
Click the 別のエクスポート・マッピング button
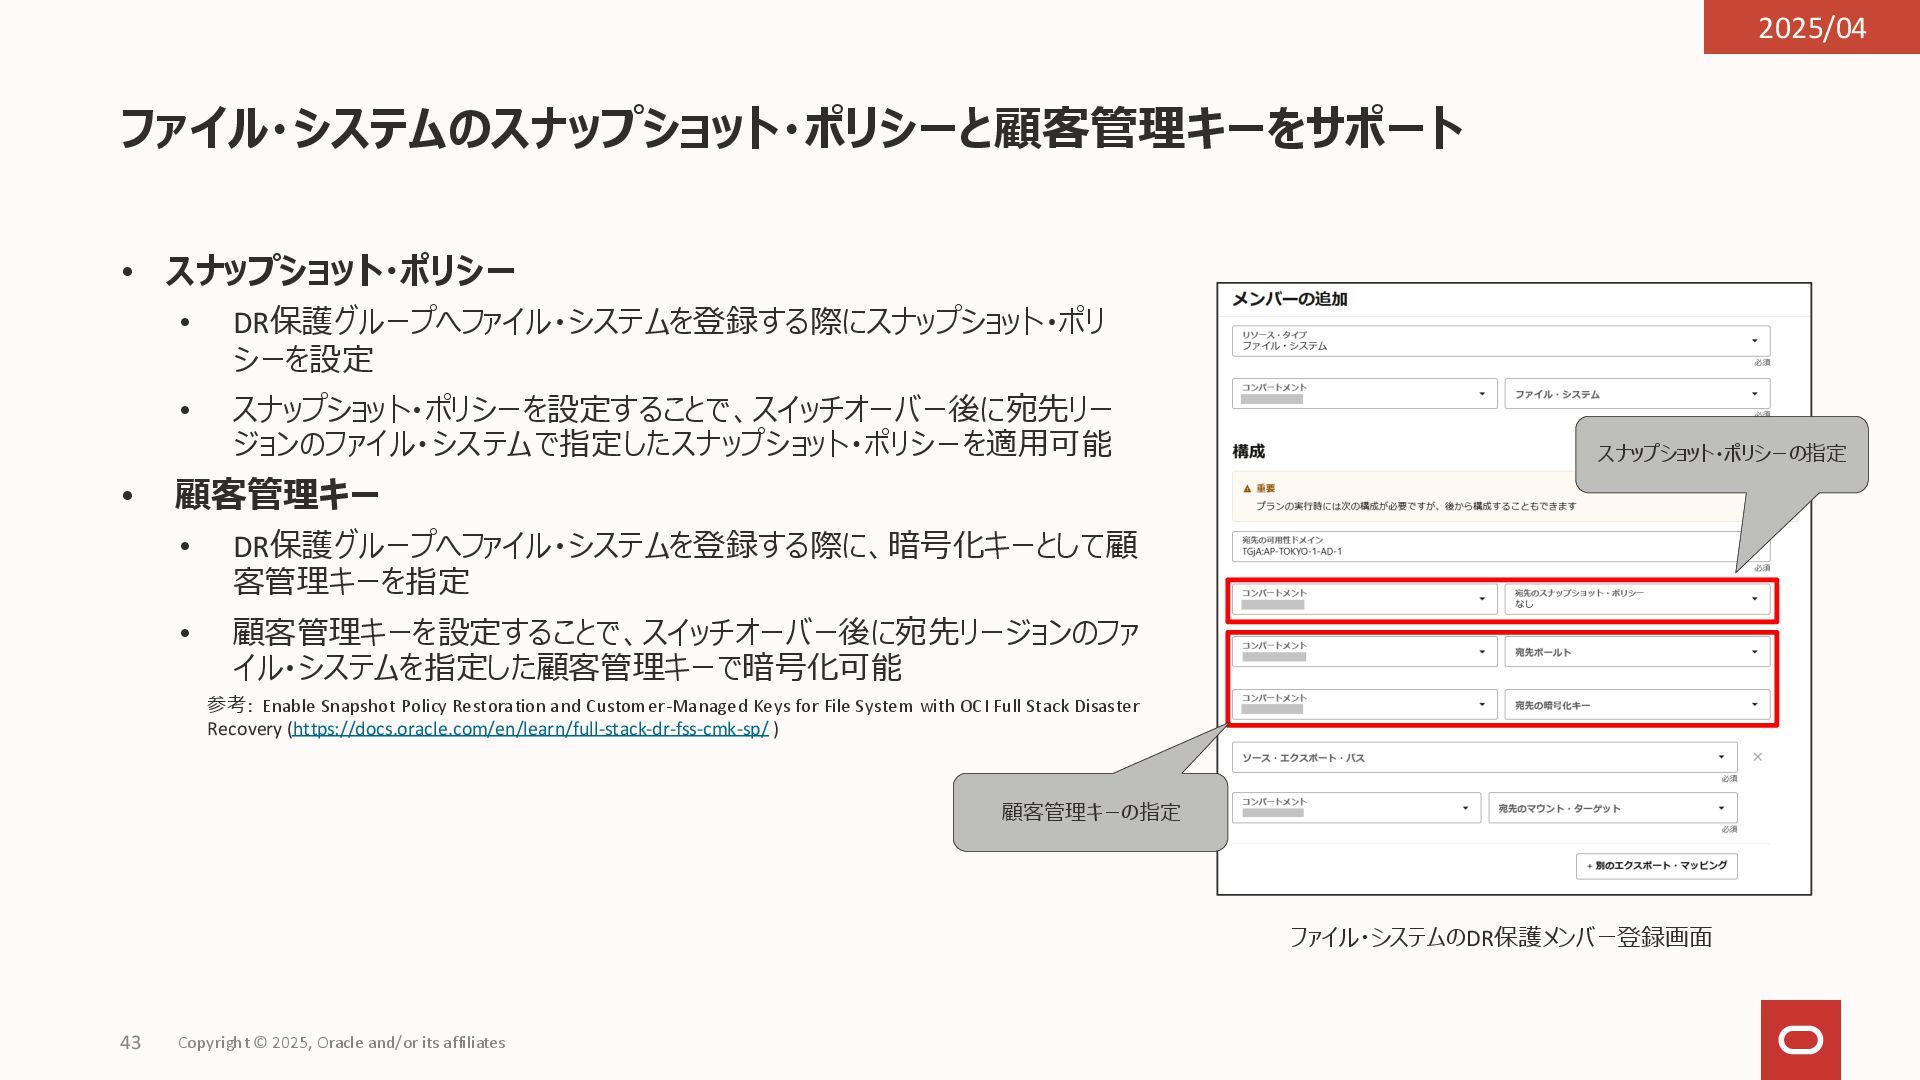point(1656,866)
